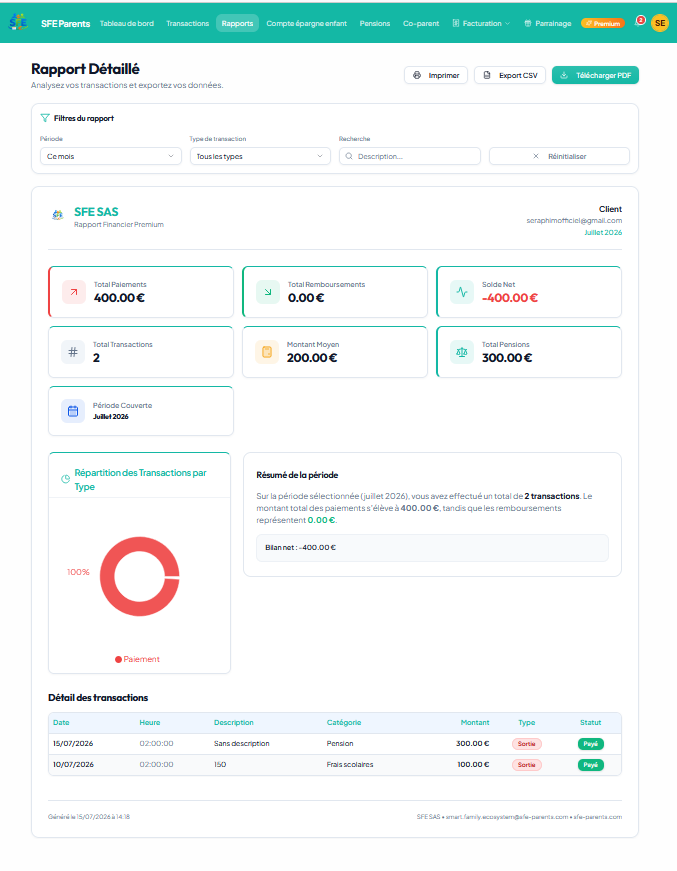677x871 pixels.
Task: Click the 'Juillet 2026' label under Client
Action: tap(603, 232)
